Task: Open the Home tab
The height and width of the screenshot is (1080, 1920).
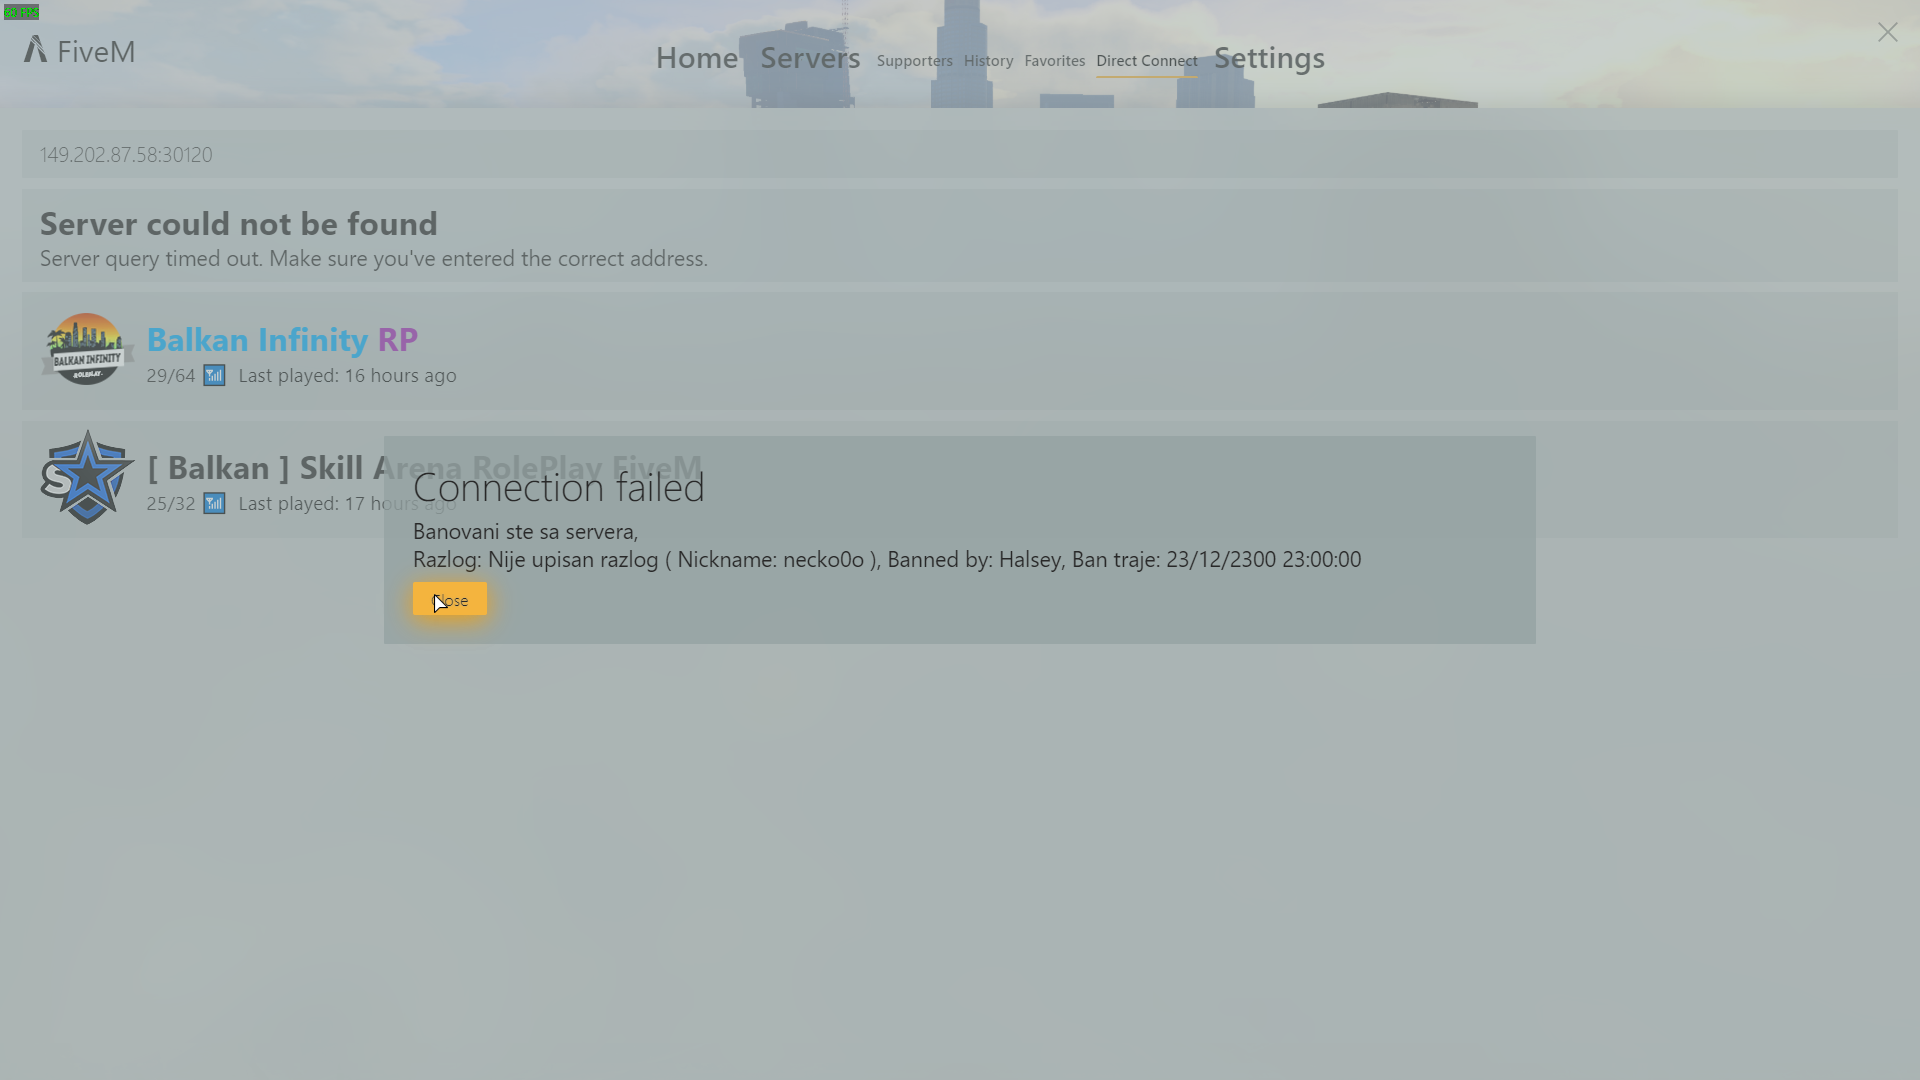Action: [x=697, y=58]
